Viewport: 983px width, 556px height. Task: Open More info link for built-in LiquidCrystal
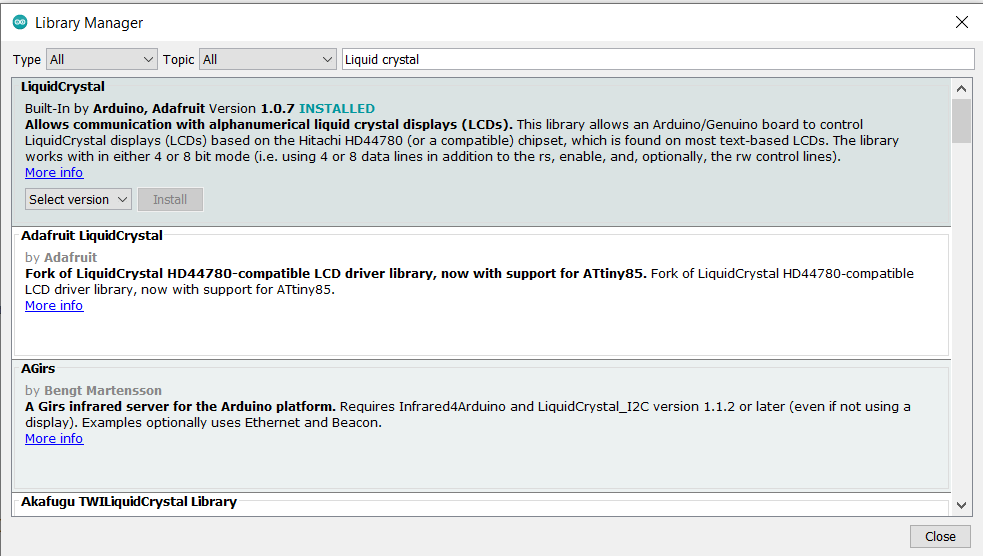[x=54, y=173]
